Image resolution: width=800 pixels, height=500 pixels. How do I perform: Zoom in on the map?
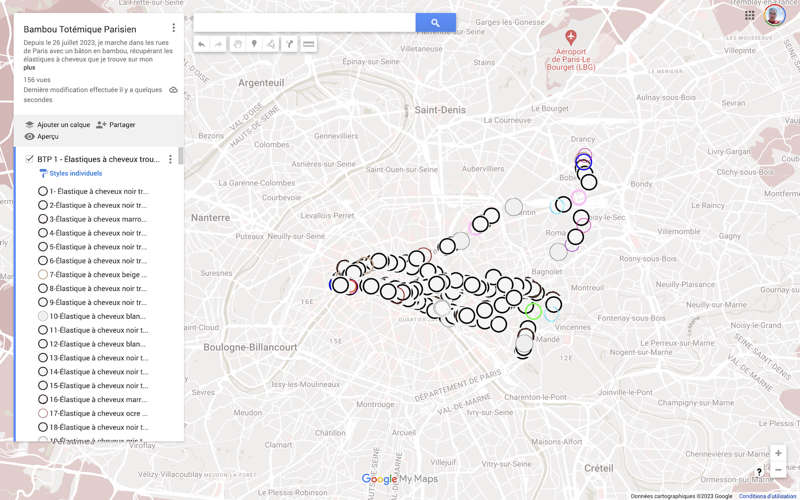point(778,453)
